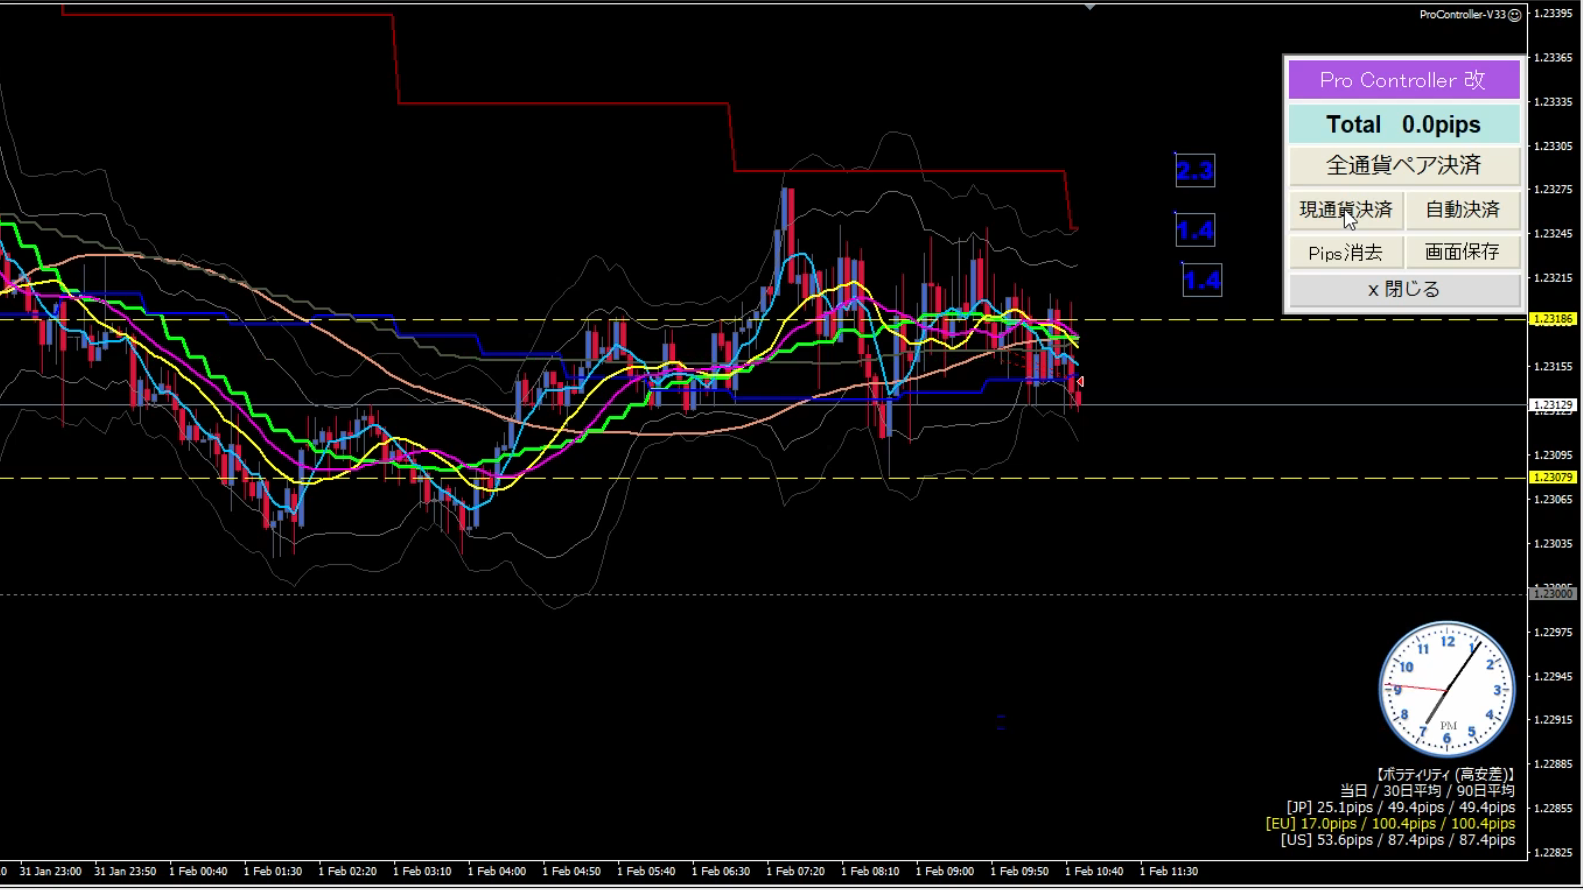Viewport: 1583px width, 890px height.
Task: Select the upper blue 1.4 label
Action: point(1195,231)
